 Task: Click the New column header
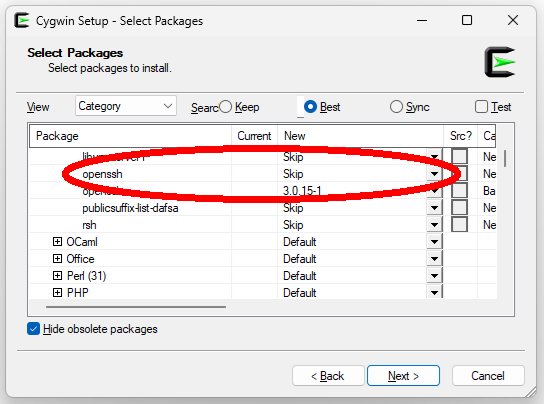[x=360, y=136]
